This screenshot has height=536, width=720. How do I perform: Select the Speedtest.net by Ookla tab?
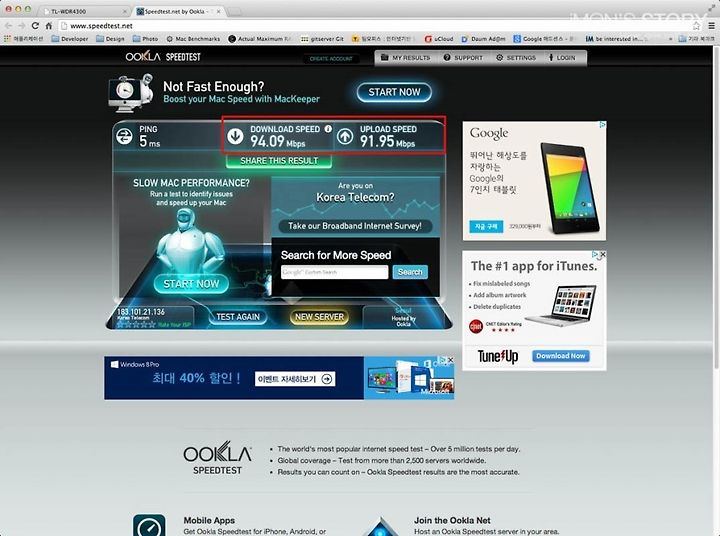(x=179, y=11)
